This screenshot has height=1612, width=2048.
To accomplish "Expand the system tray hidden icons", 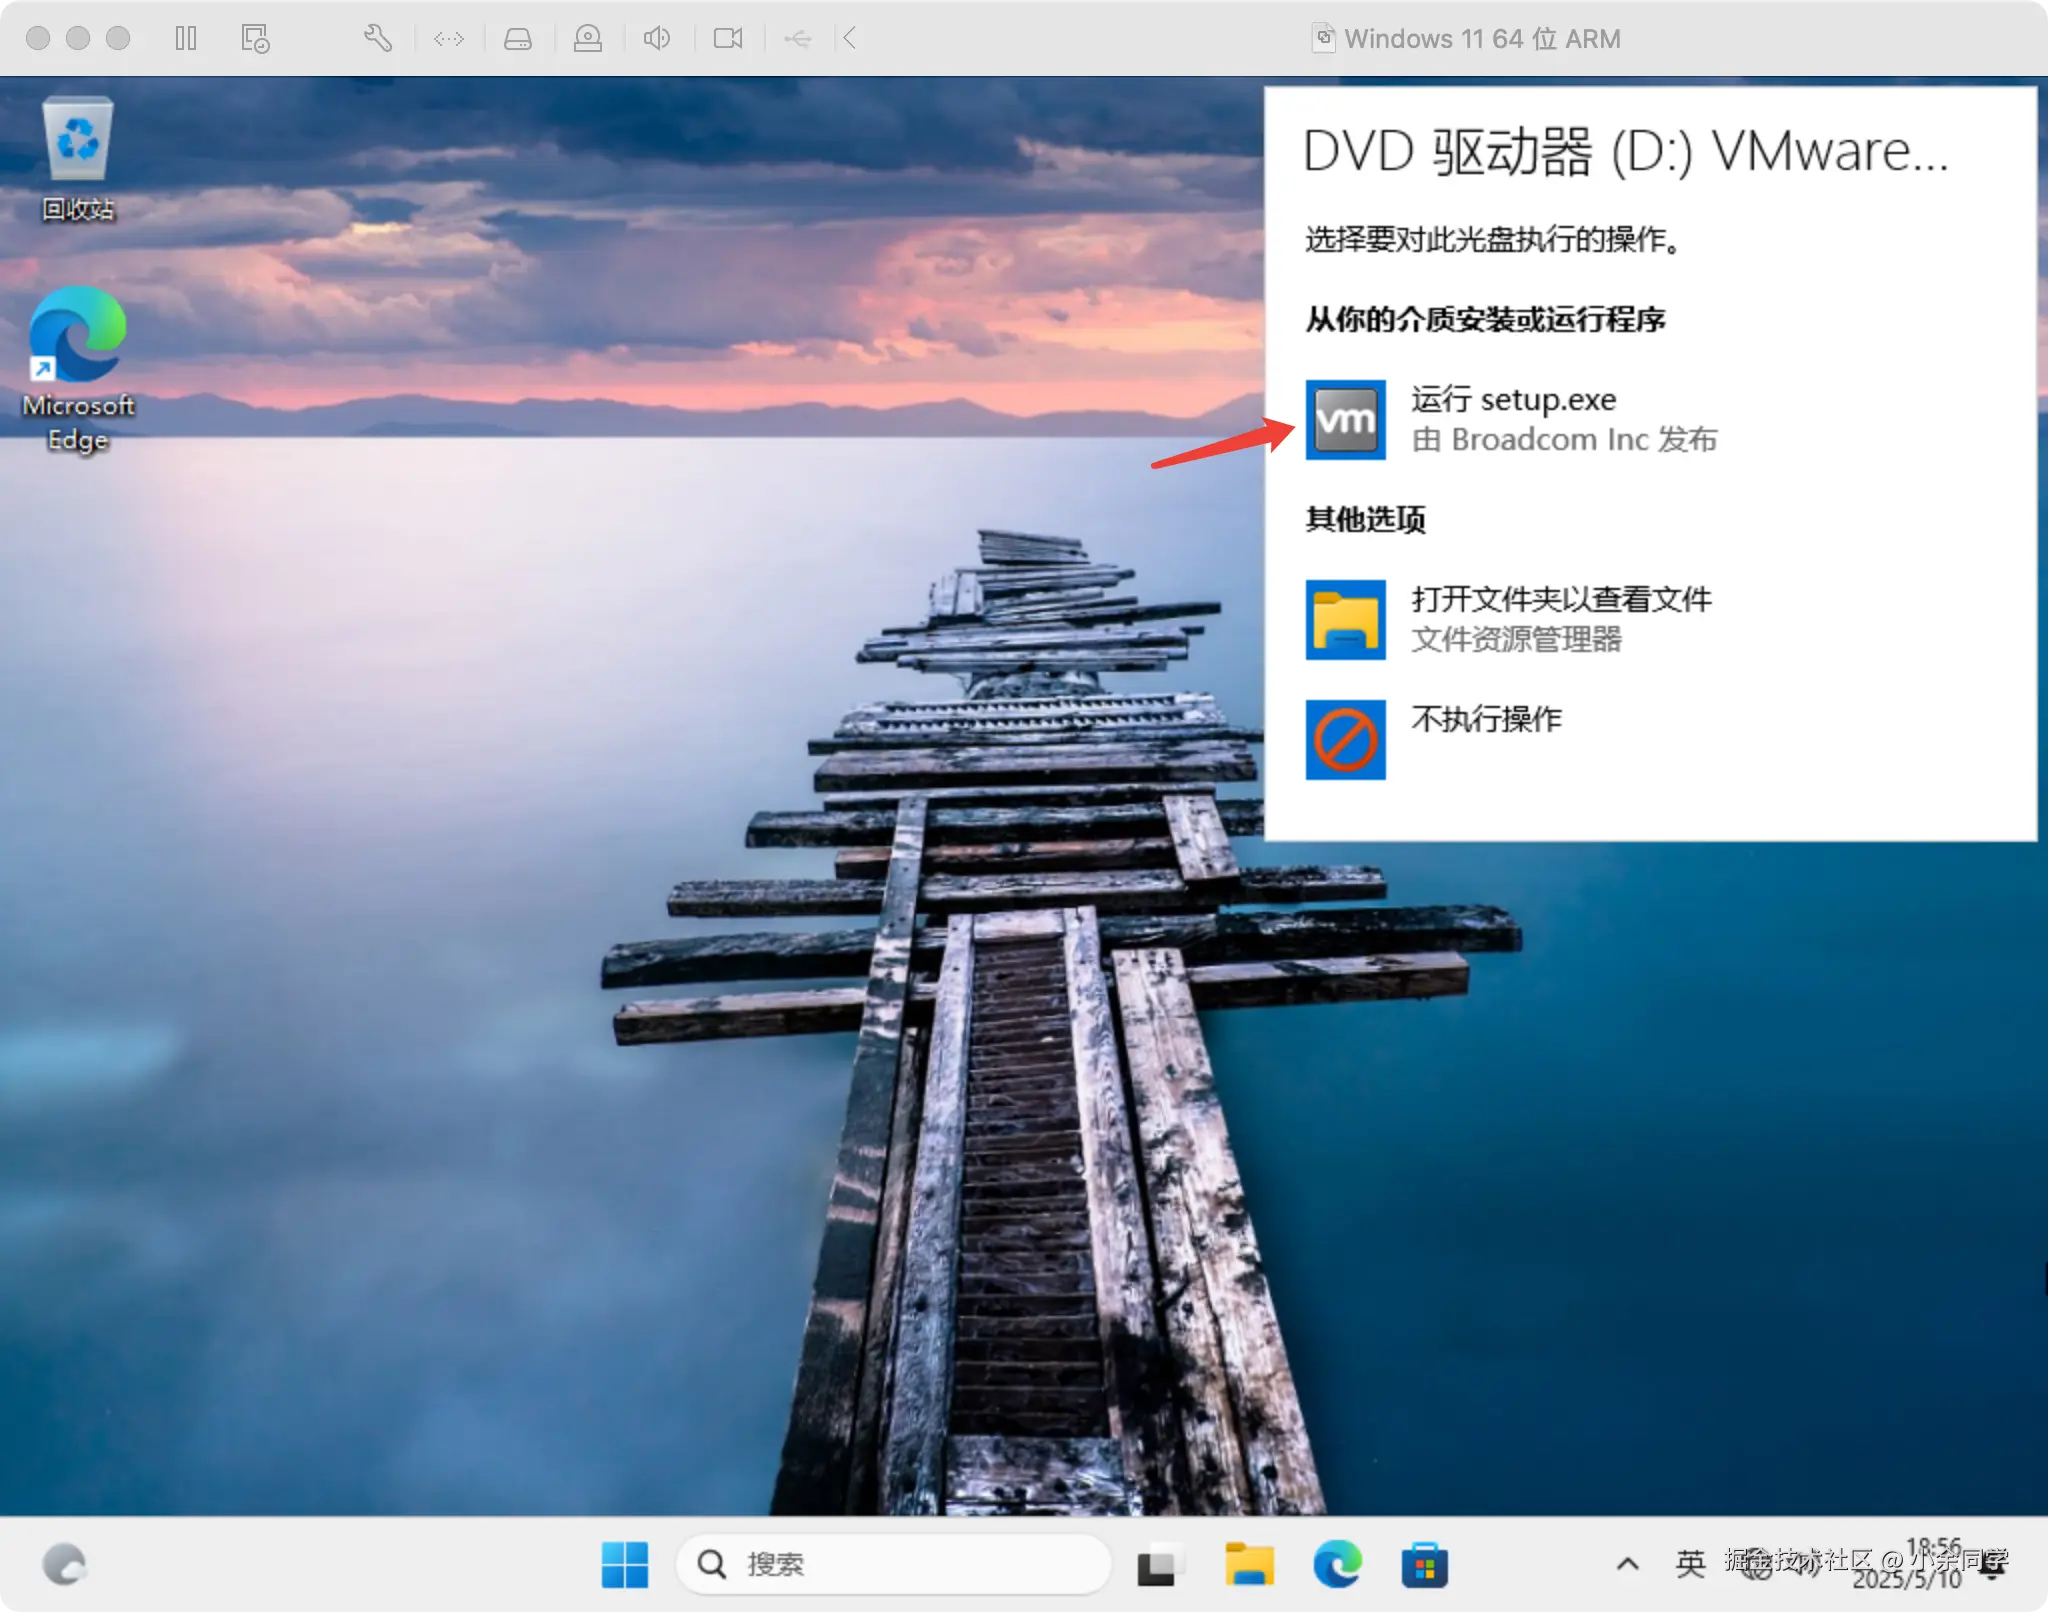I will pos(1627,1564).
